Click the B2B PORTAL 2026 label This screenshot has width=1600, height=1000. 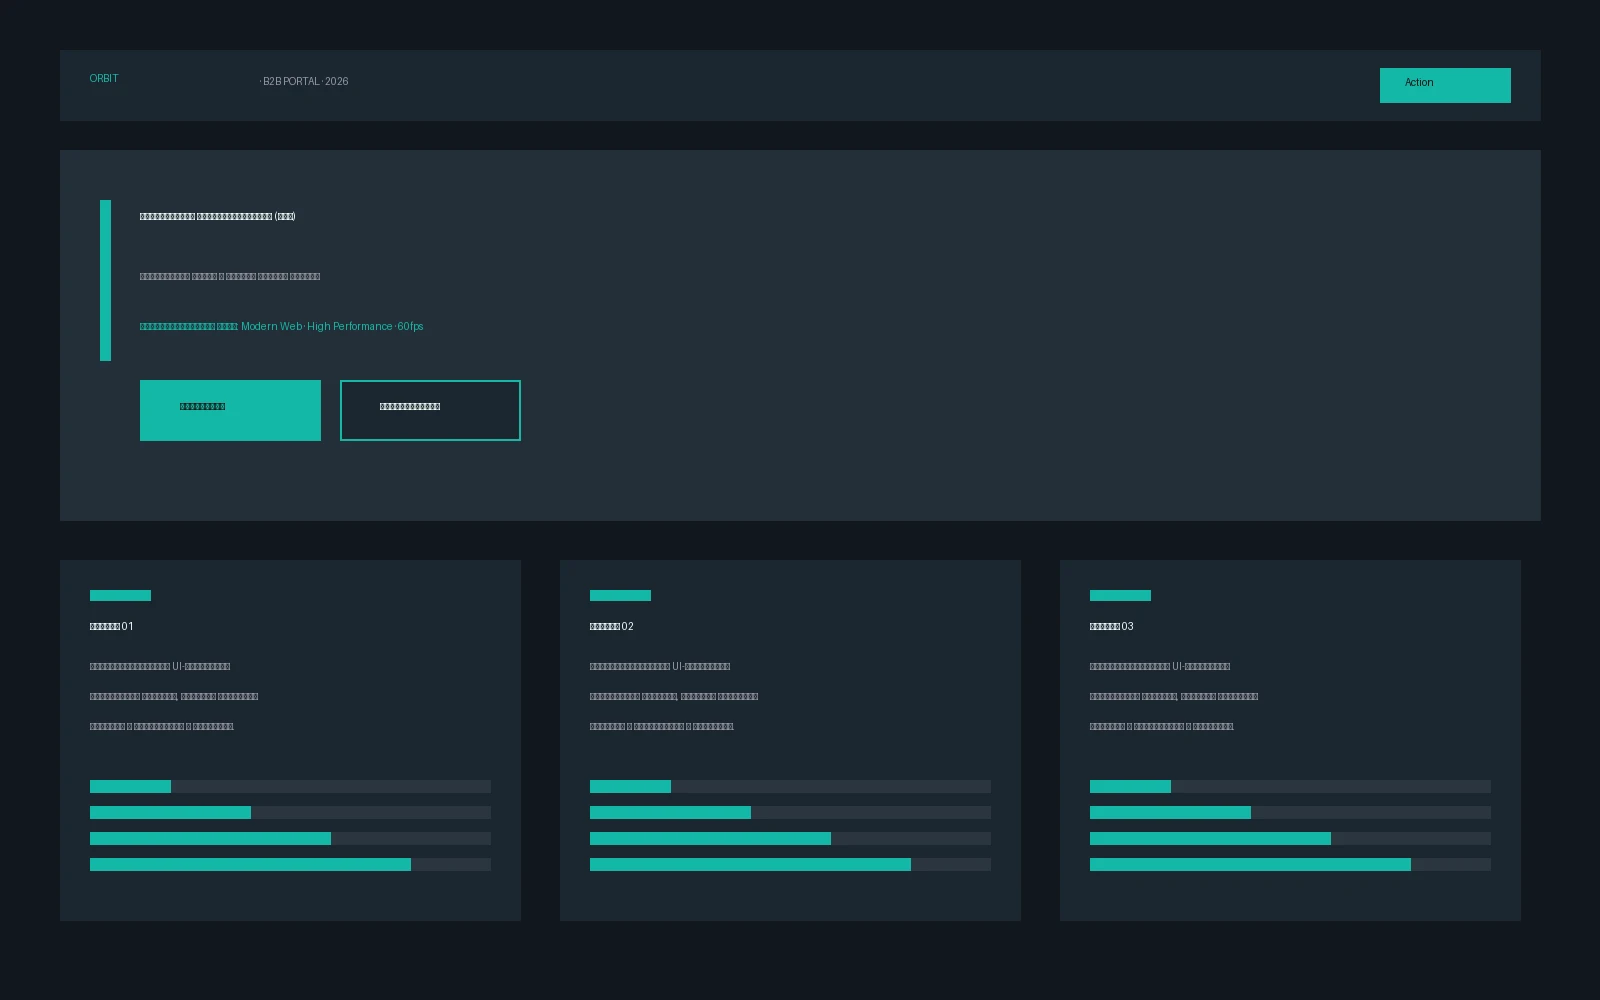(x=304, y=82)
